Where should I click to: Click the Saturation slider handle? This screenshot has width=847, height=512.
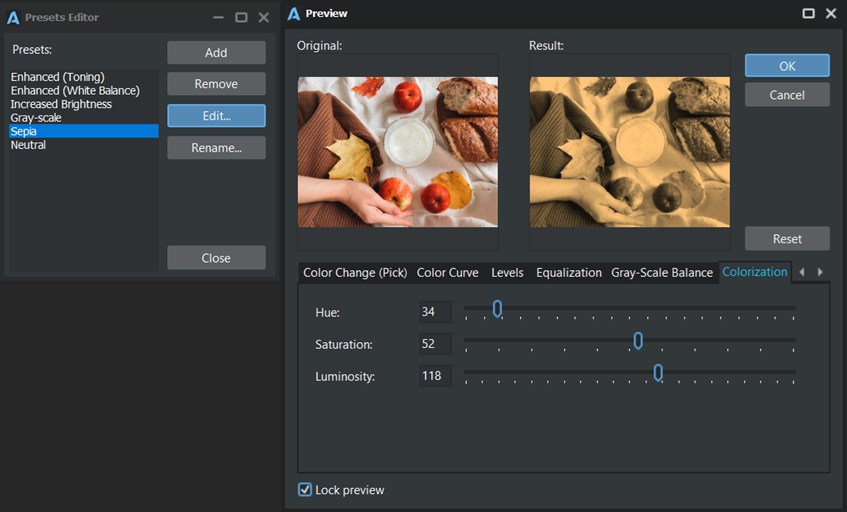tap(638, 341)
